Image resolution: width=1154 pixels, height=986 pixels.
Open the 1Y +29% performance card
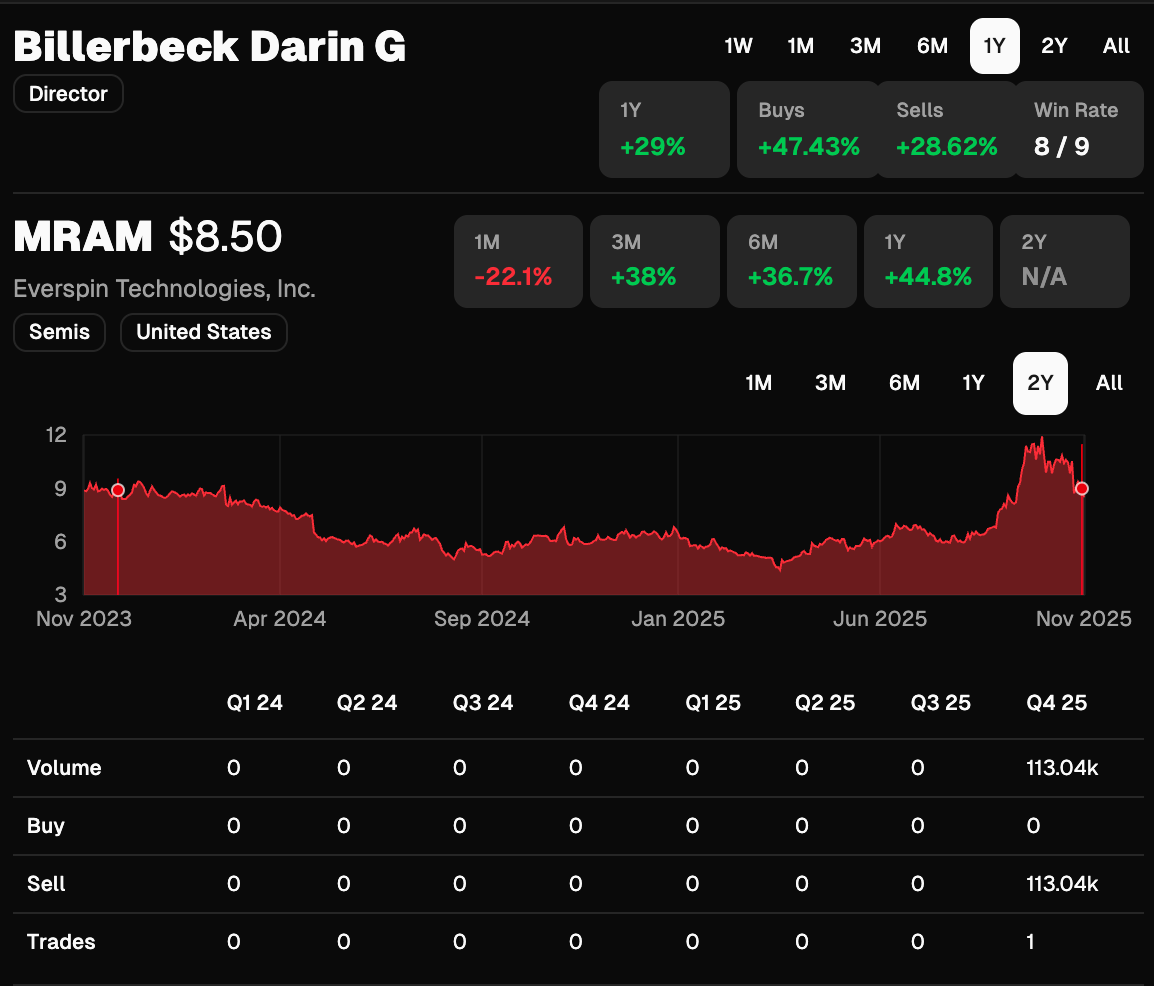click(x=665, y=130)
